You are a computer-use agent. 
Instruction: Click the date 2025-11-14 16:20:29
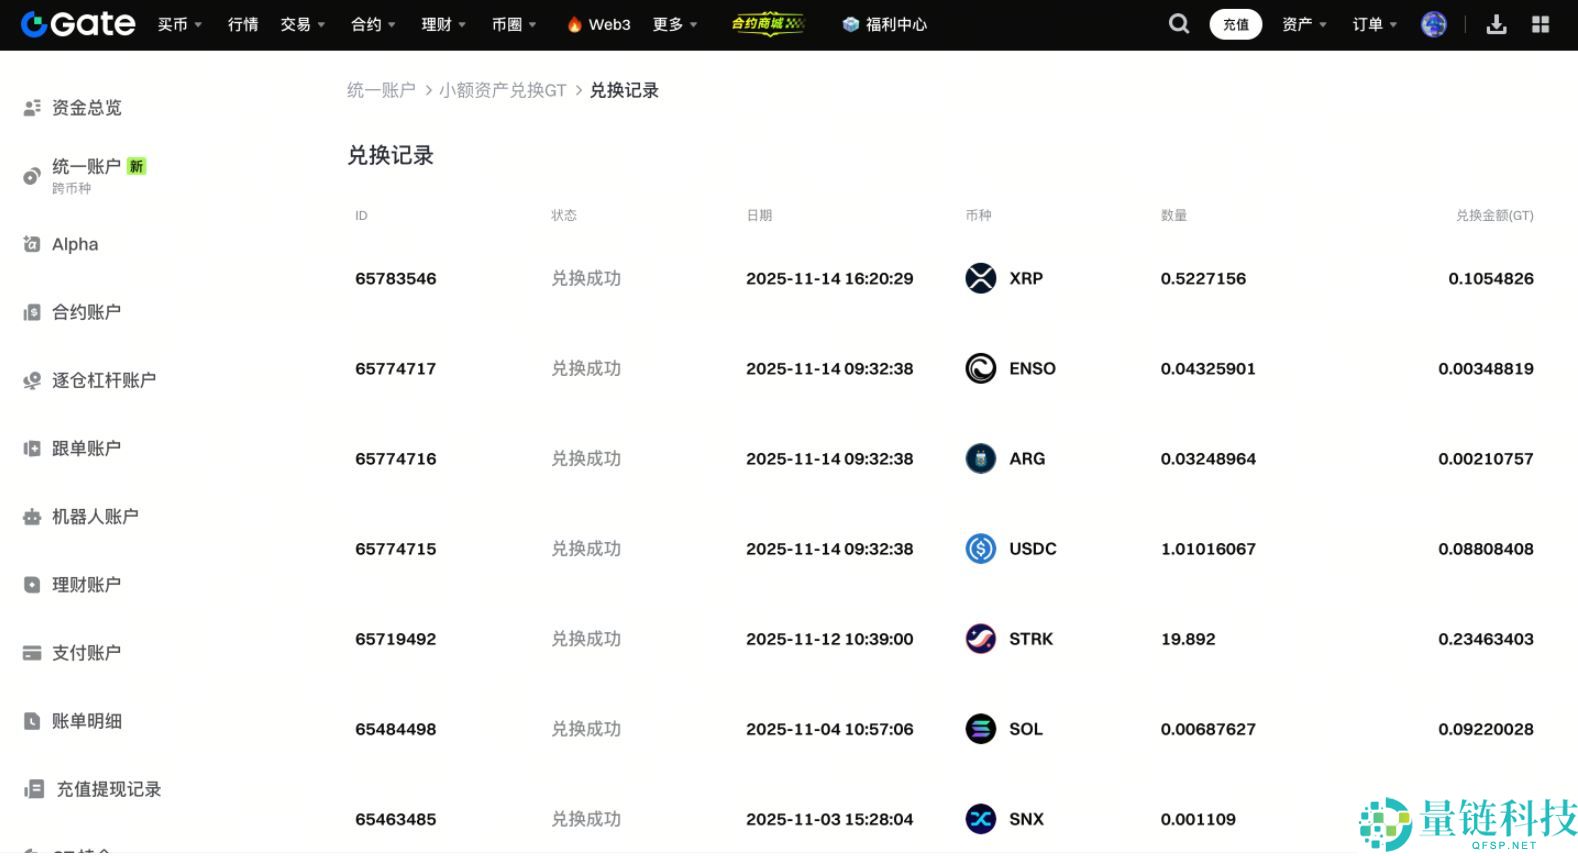click(830, 278)
